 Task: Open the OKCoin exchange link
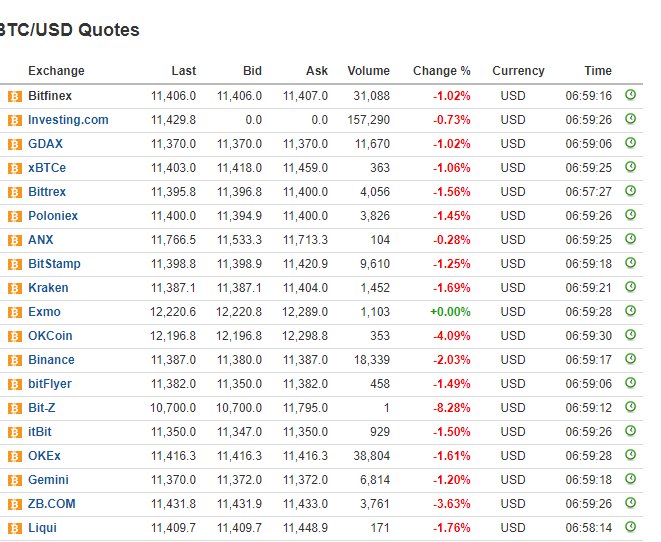click(x=50, y=336)
